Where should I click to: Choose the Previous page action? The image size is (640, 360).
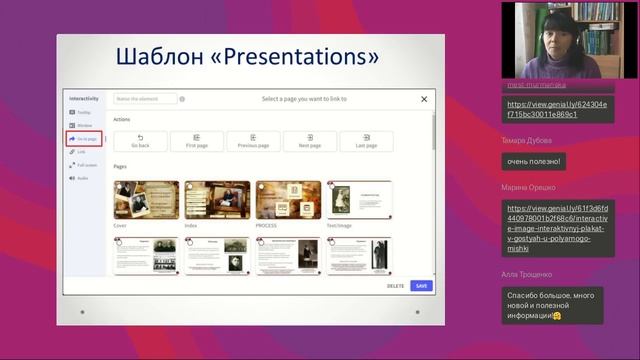[x=253, y=141]
